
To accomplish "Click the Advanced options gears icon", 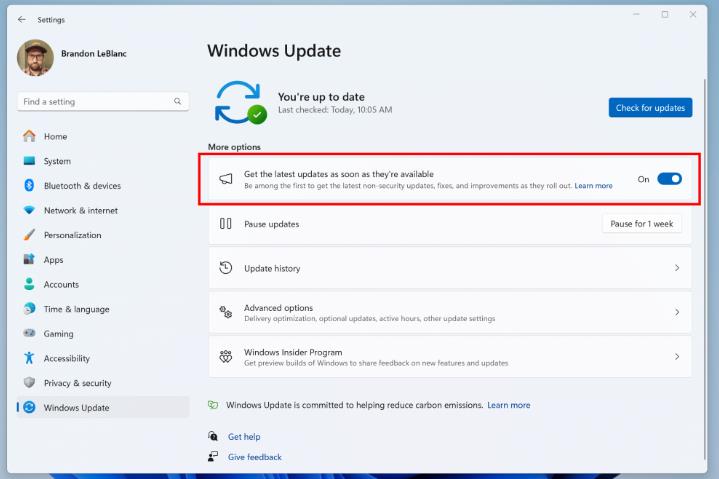I will coord(226,312).
